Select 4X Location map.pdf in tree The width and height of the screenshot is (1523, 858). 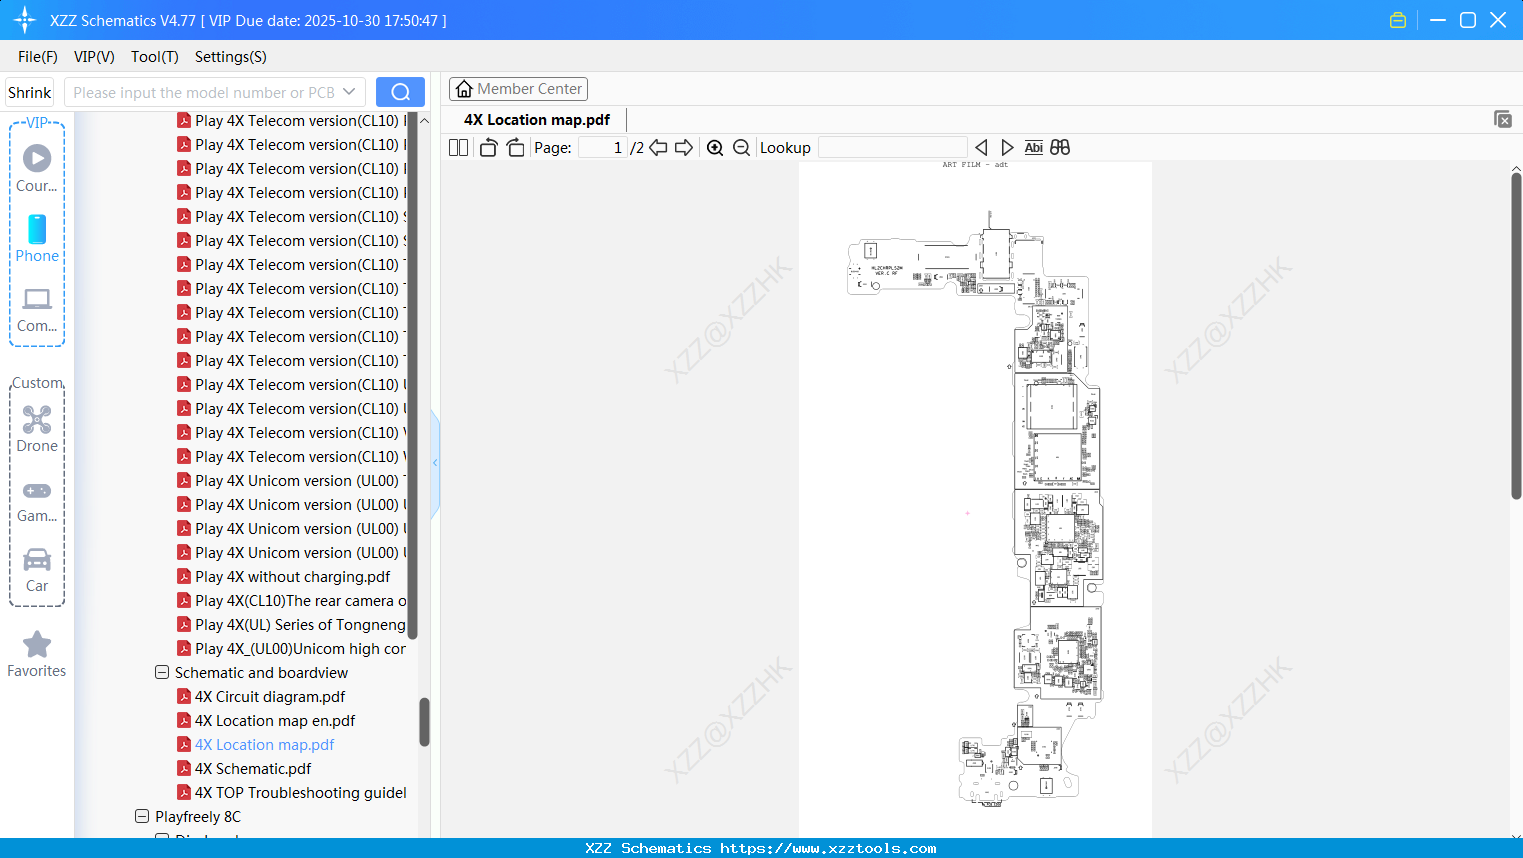[x=264, y=745]
